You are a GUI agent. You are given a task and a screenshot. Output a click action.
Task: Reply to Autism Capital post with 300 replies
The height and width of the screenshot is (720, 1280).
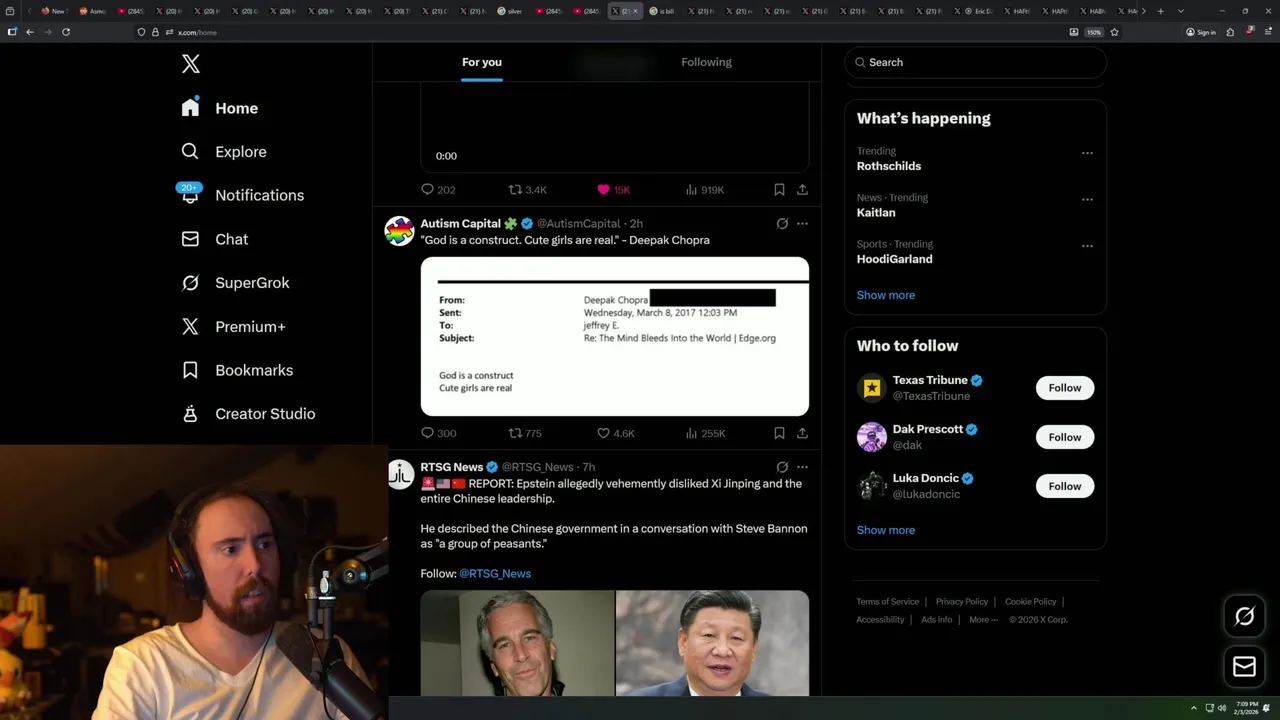(x=438, y=433)
